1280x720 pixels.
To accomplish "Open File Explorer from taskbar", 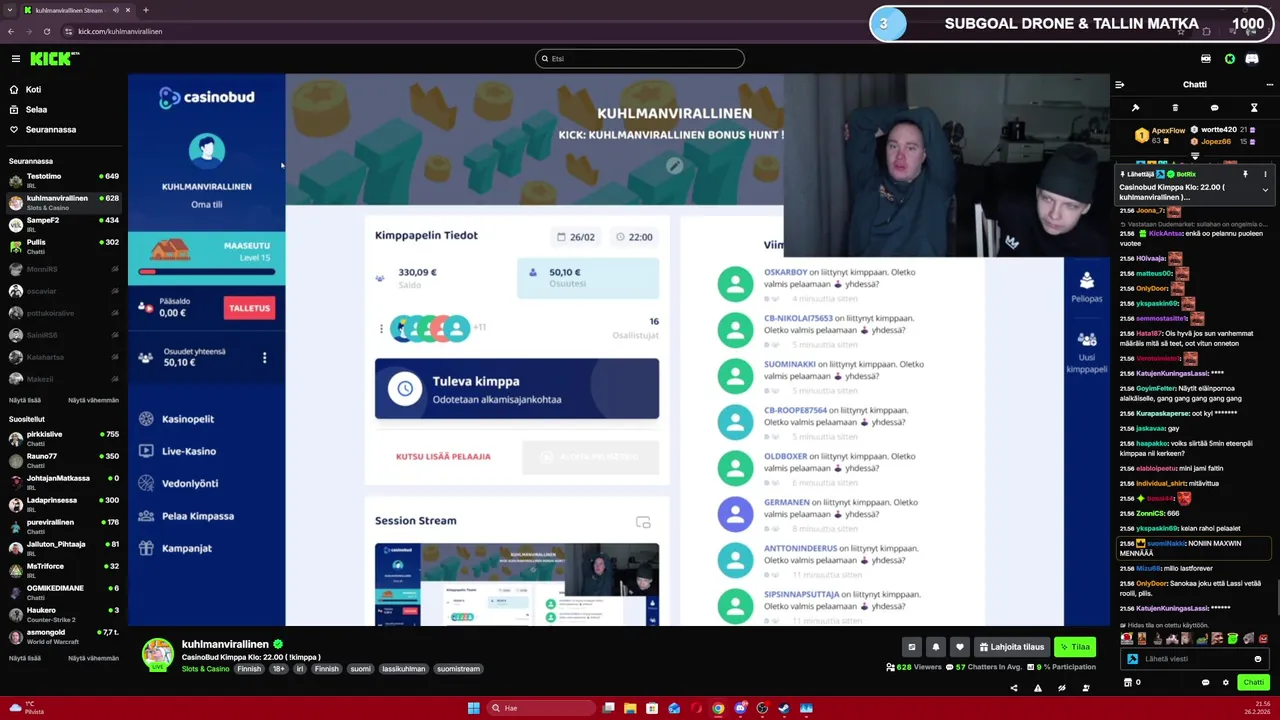I will point(630,708).
